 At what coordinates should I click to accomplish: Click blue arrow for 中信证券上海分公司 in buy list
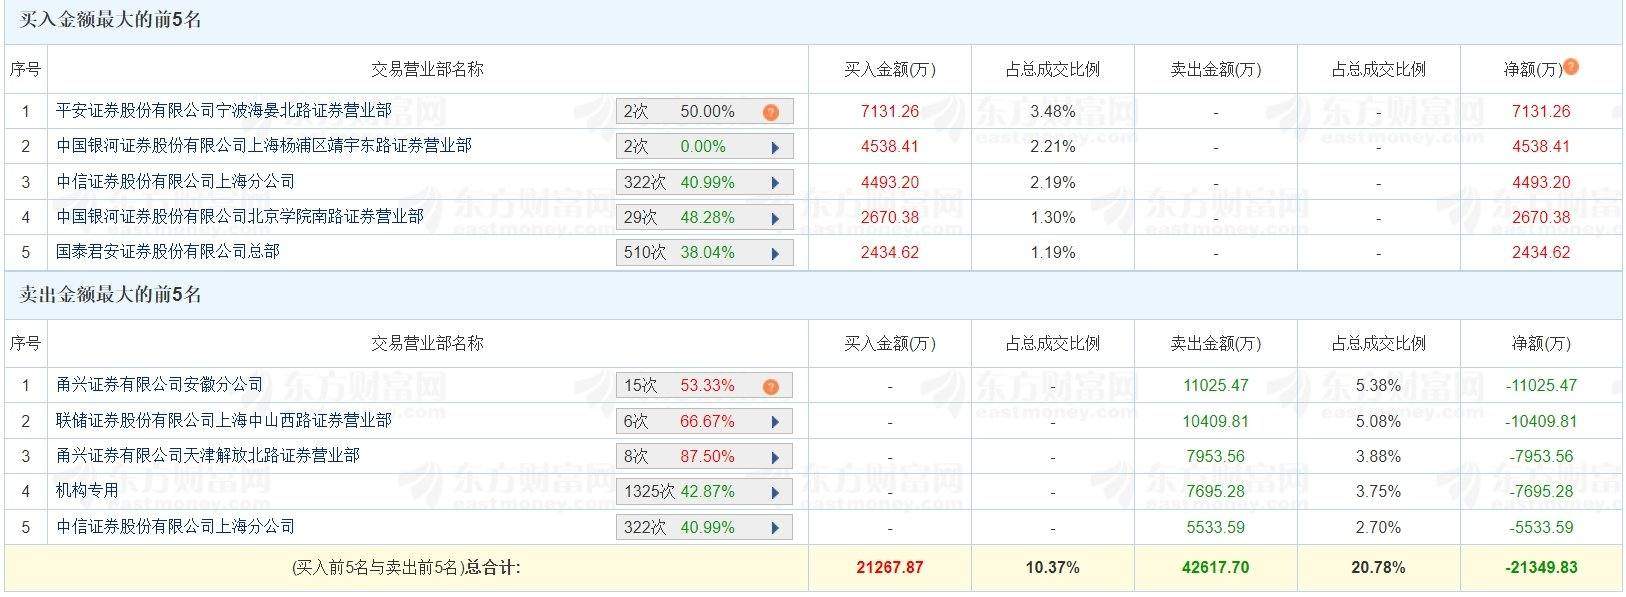point(775,183)
